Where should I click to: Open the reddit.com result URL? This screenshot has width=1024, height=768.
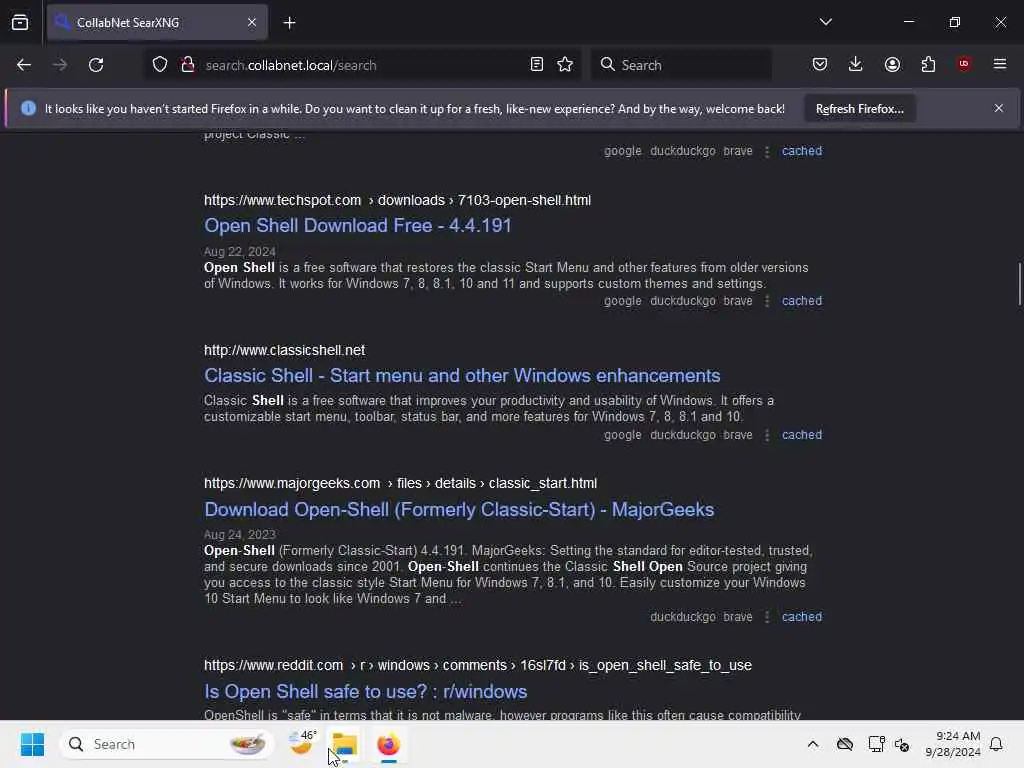(477, 665)
